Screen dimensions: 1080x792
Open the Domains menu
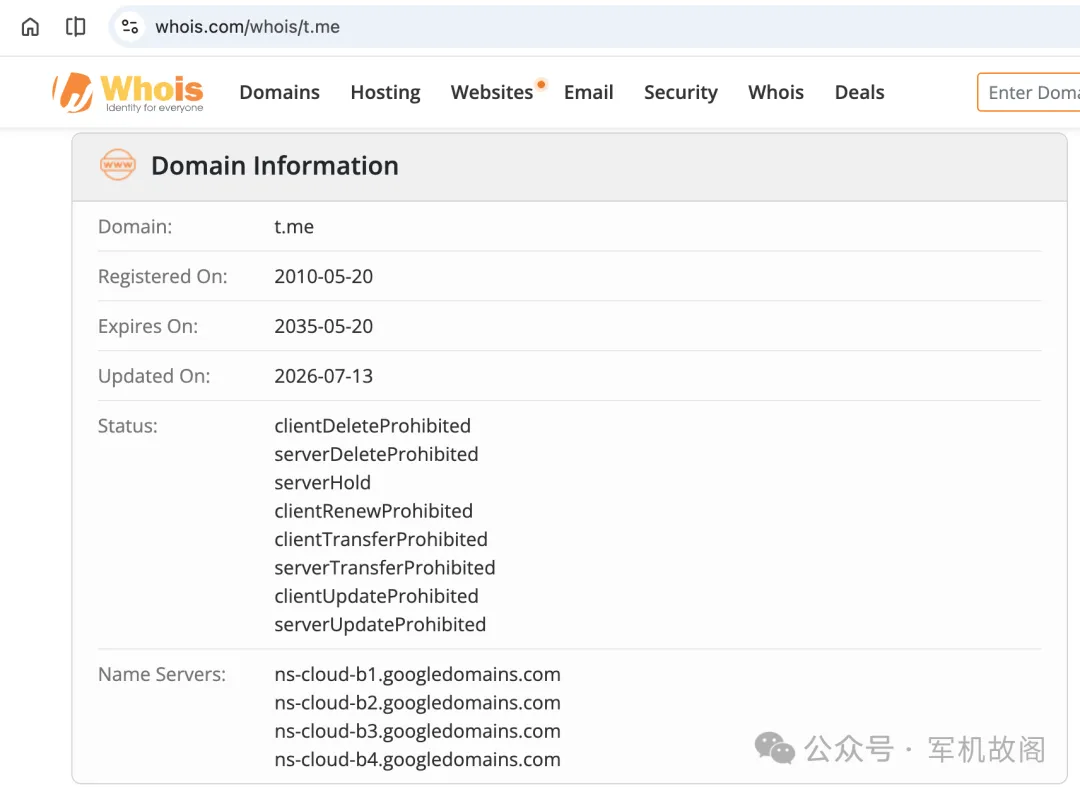tap(280, 92)
